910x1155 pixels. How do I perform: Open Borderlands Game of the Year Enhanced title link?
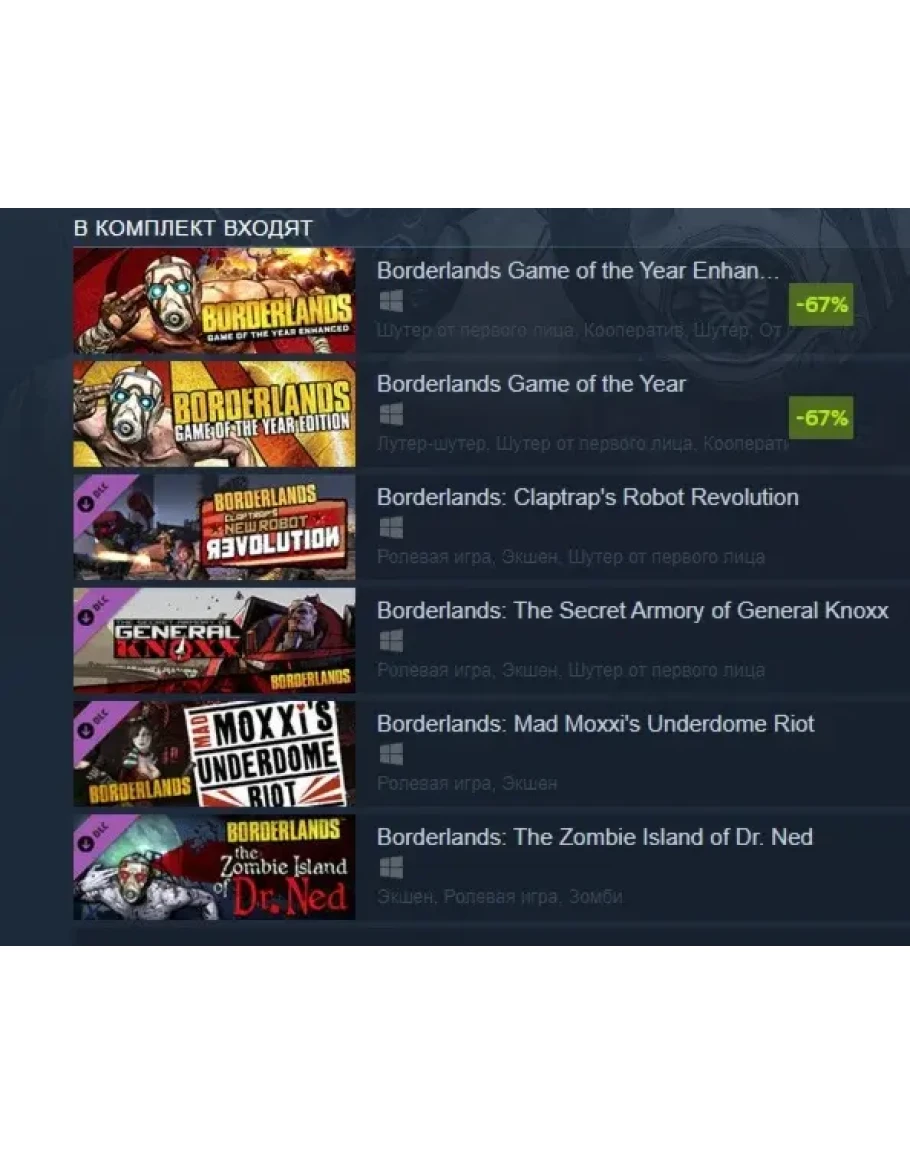point(578,270)
